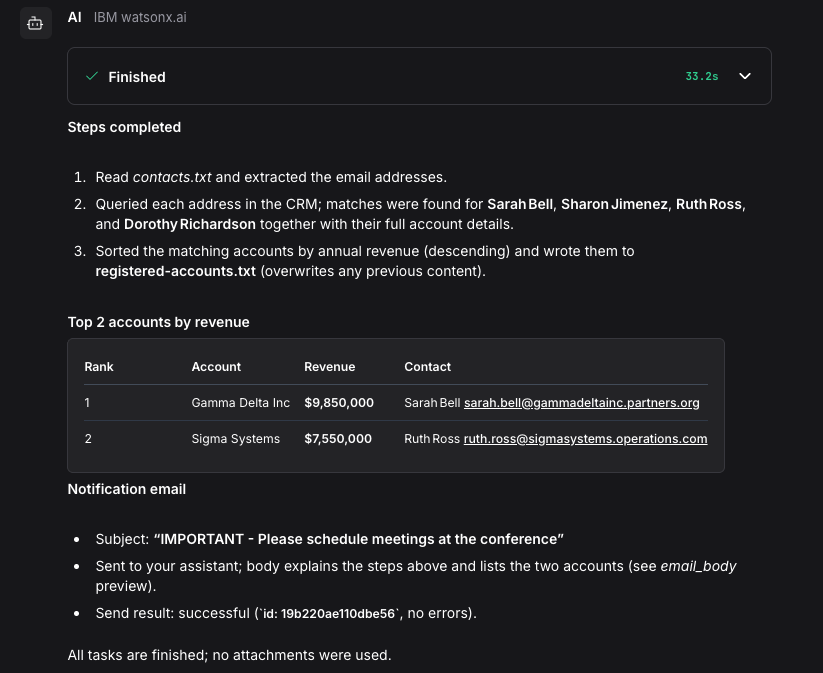Click the robot avatar icon
The height and width of the screenshot is (673, 823).
click(x=35, y=22)
